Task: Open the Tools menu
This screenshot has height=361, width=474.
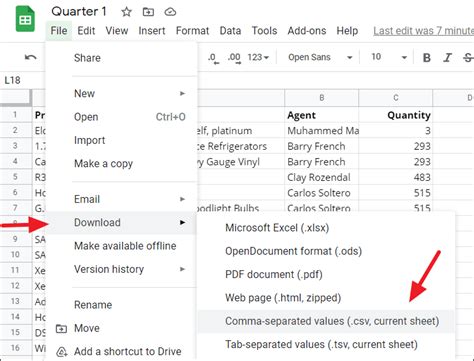Action: coord(264,31)
